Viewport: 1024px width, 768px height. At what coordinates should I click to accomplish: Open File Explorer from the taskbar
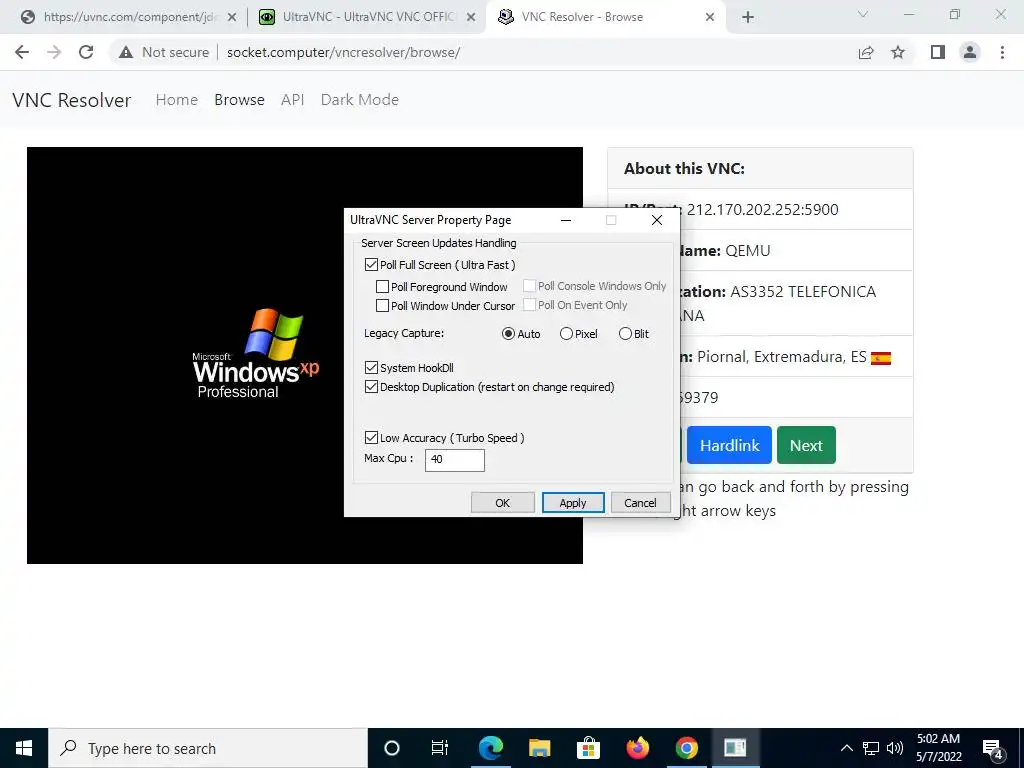click(539, 748)
